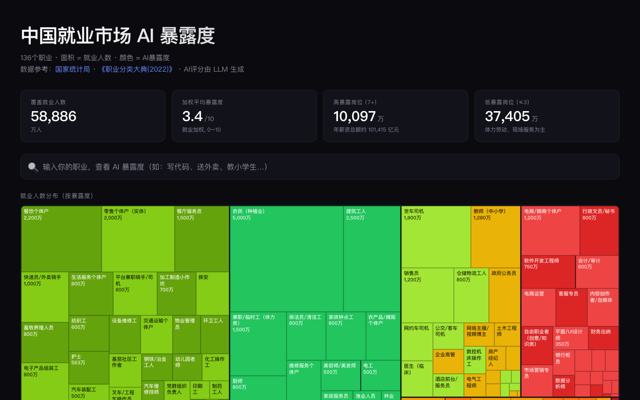Select the 政府公务员 tile
640x400 pixels.
tap(504, 295)
